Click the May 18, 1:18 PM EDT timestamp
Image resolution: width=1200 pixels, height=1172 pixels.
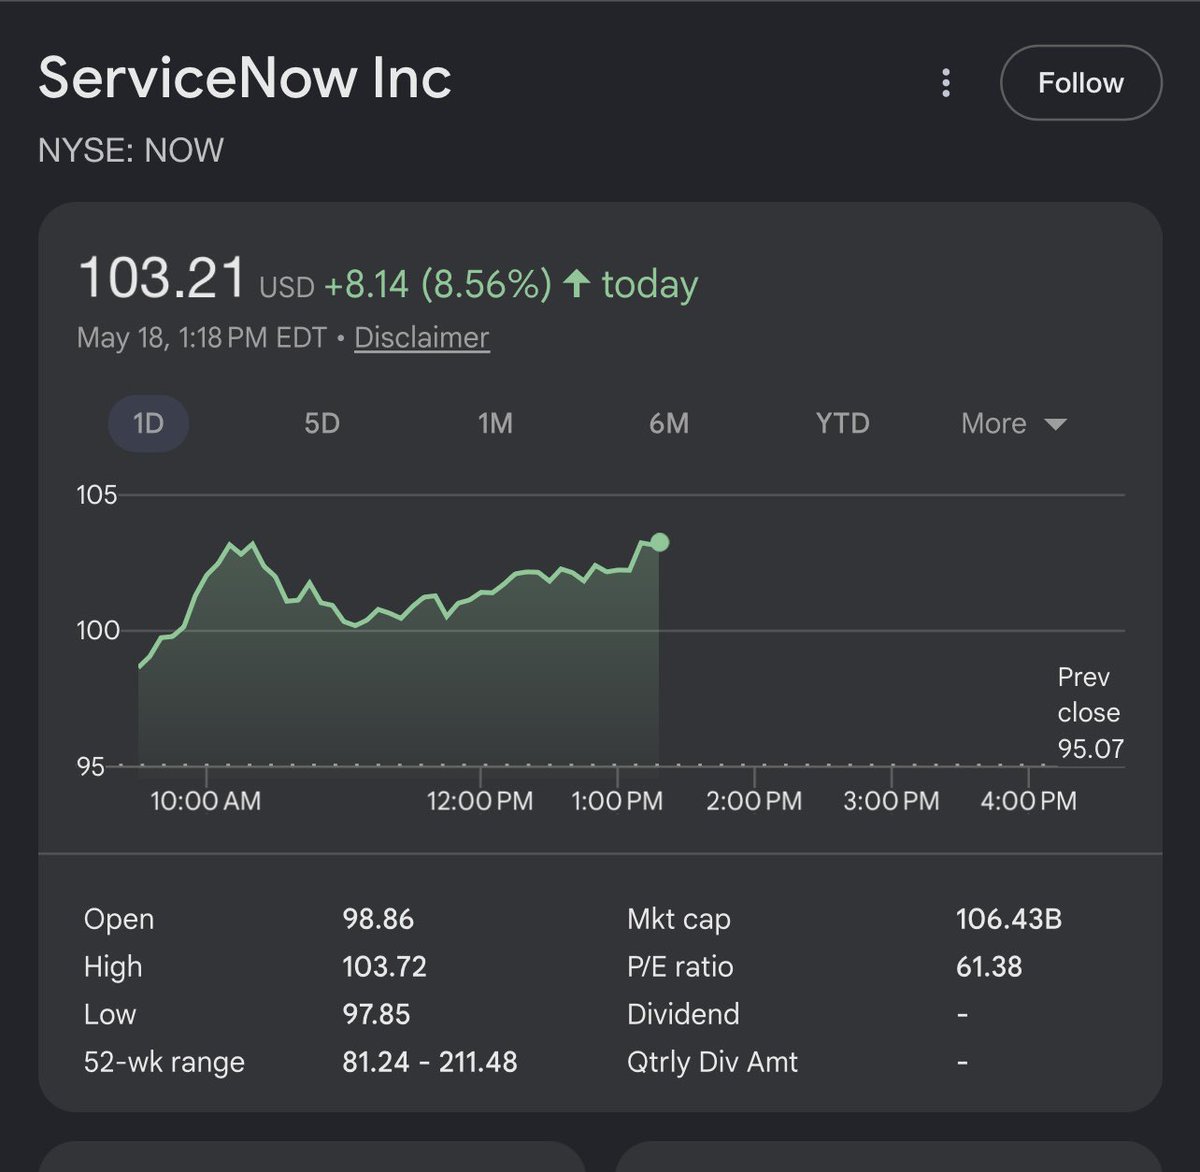tap(202, 338)
